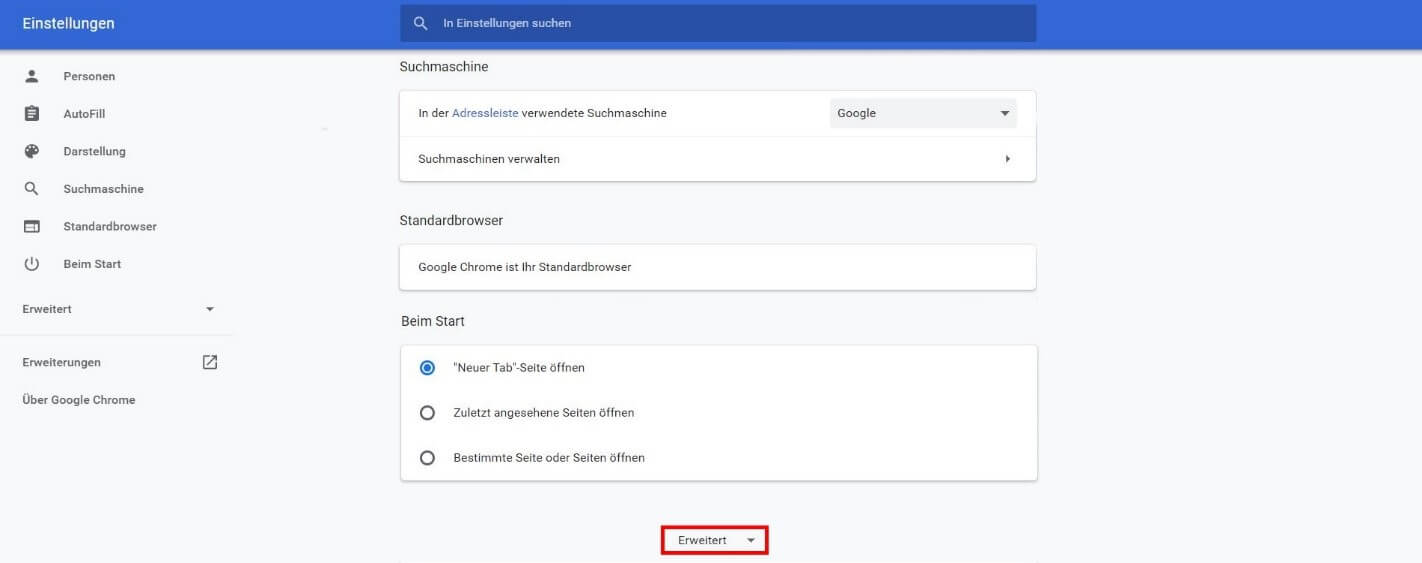1422x563 pixels.
Task: Click the AutoFill clipboard icon
Action: coord(32,114)
